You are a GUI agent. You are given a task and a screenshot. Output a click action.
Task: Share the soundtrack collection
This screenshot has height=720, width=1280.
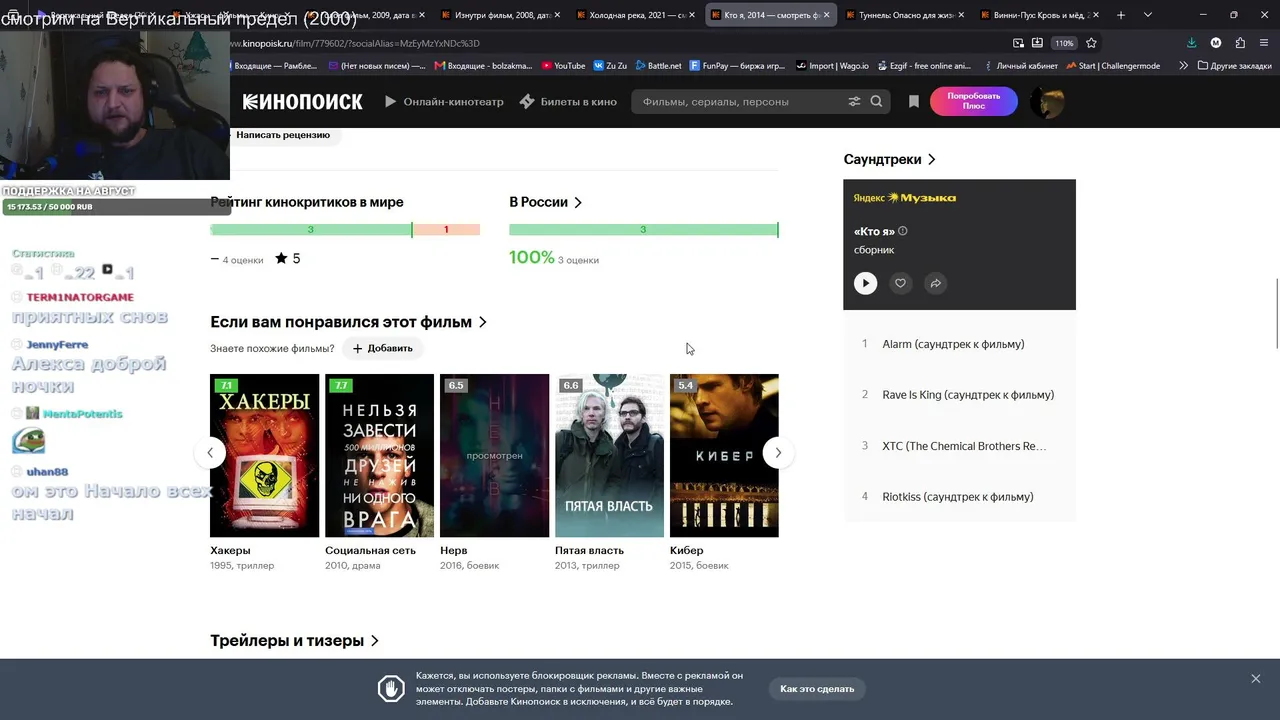(935, 283)
